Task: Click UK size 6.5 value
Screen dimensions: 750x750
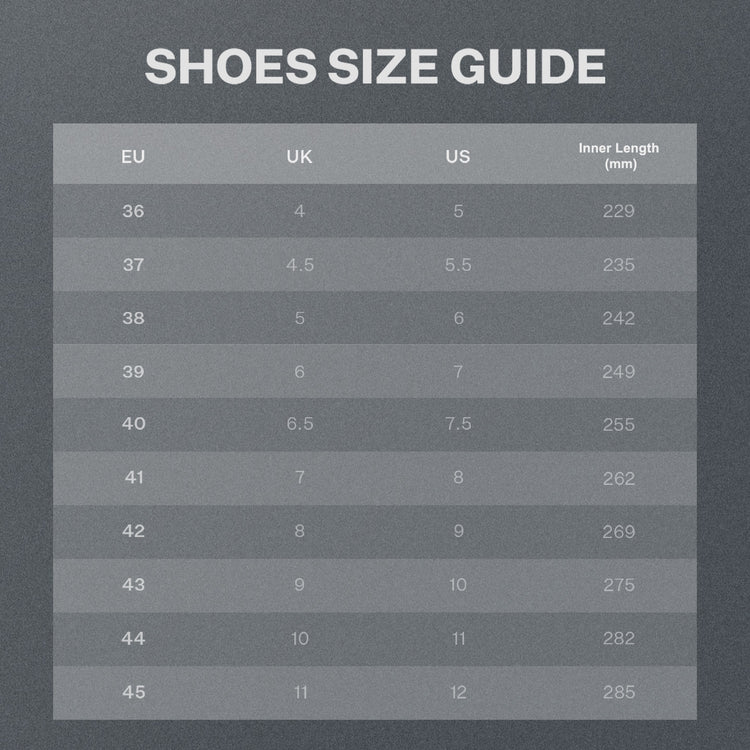Action: click(x=300, y=423)
